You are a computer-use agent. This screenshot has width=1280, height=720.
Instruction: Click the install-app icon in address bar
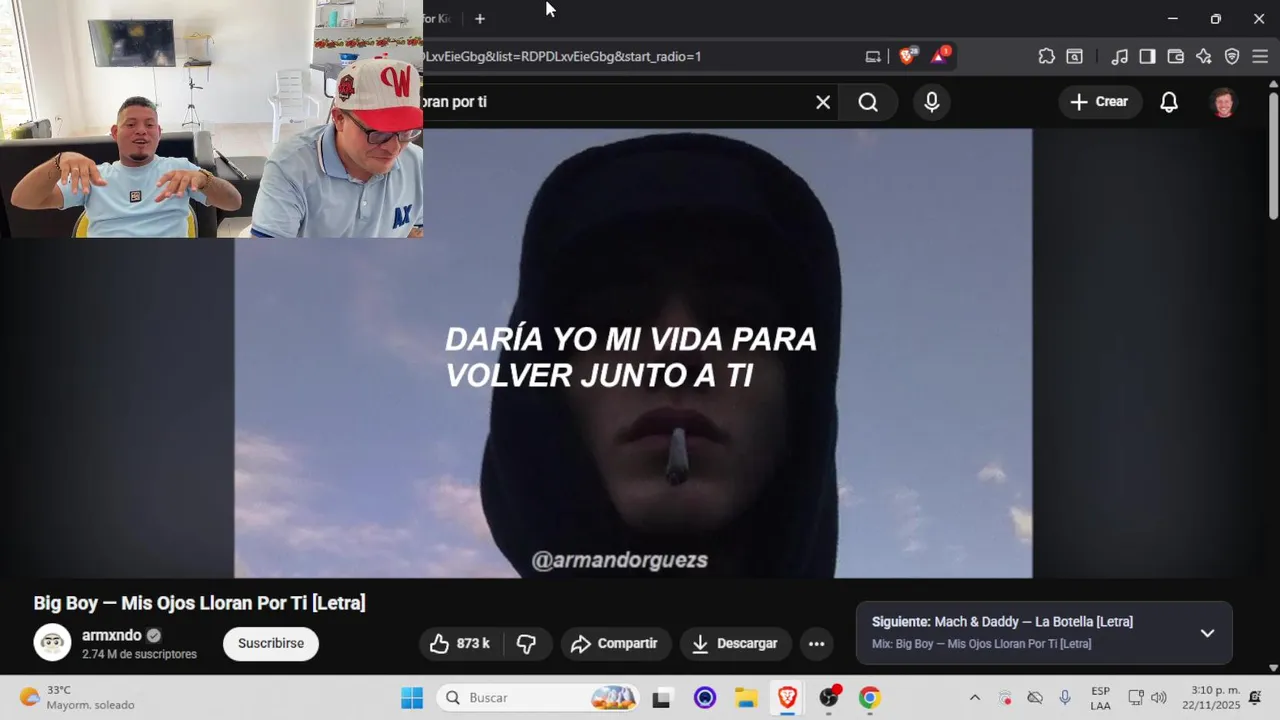click(873, 56)
